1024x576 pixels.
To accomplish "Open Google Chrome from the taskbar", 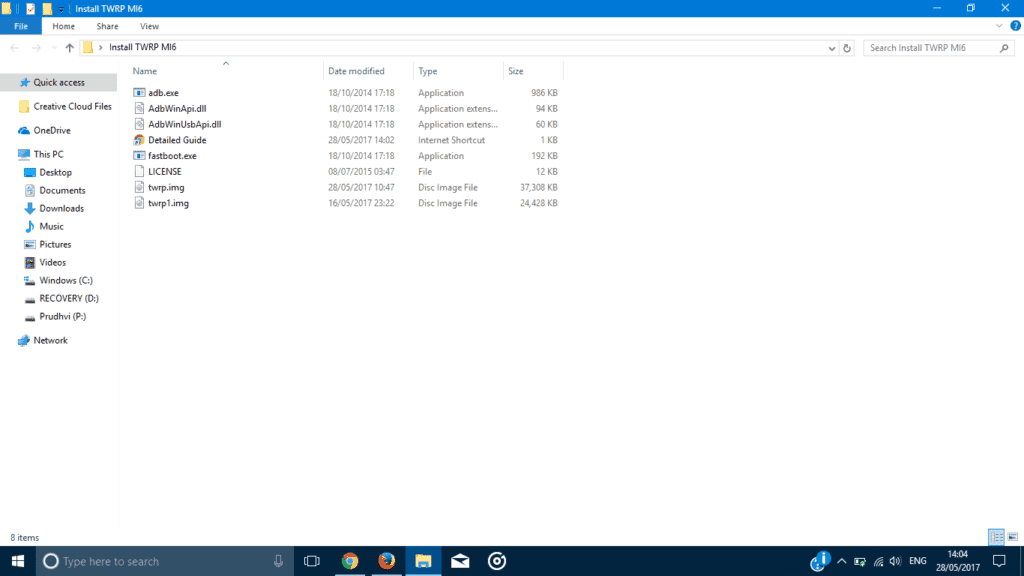I will click(x=350, y=561).
